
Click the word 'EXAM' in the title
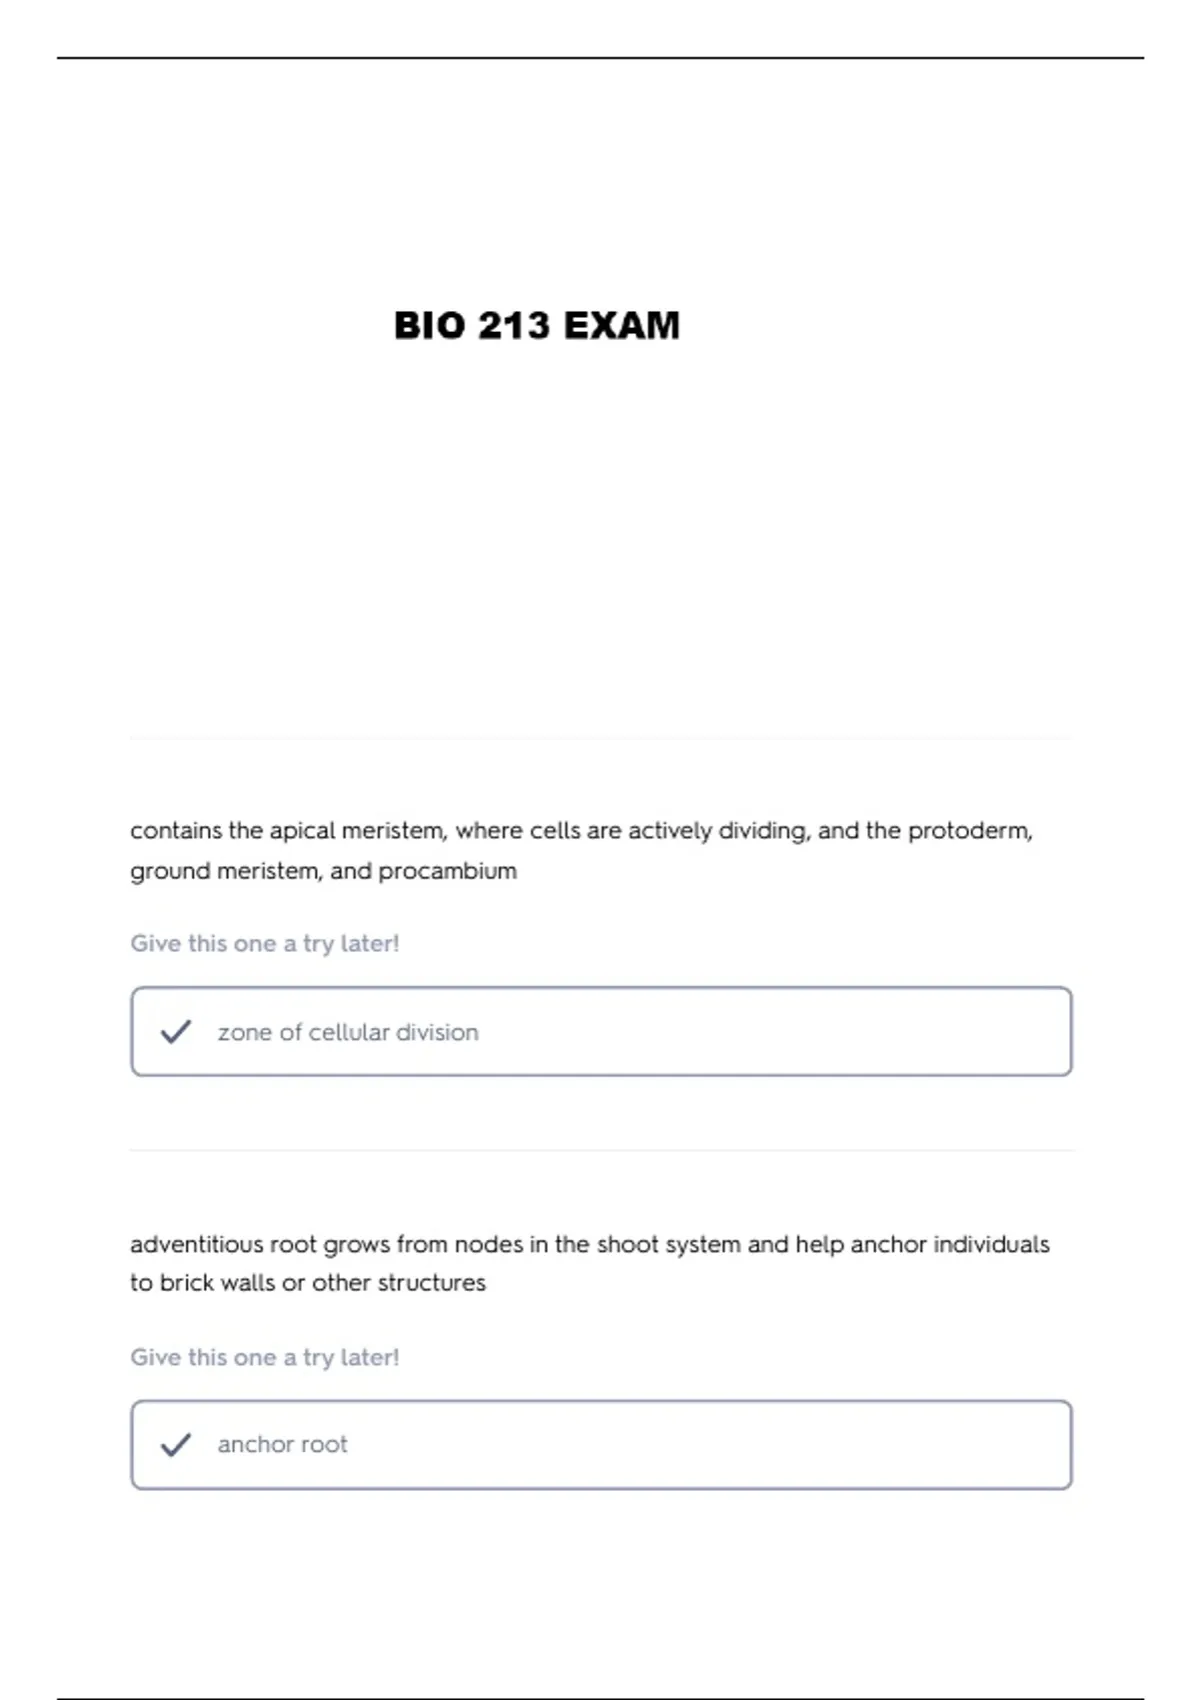(622, 325)
